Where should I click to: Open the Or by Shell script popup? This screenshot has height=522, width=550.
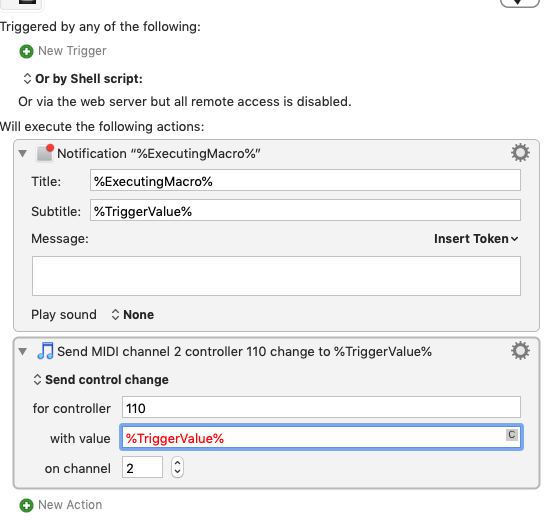click(x=82, y=79)
